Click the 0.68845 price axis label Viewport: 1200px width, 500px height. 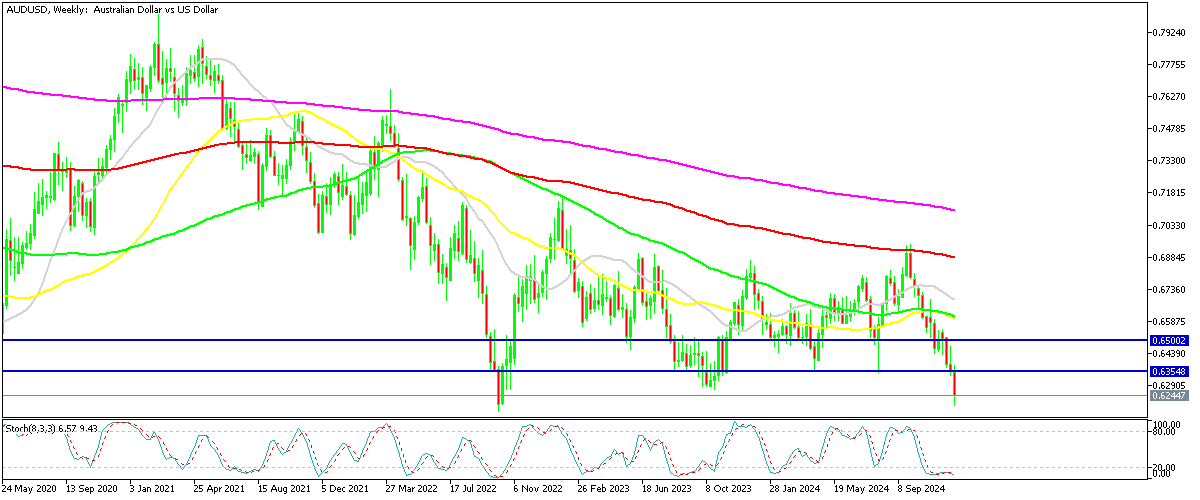[x=1169, y=257]
